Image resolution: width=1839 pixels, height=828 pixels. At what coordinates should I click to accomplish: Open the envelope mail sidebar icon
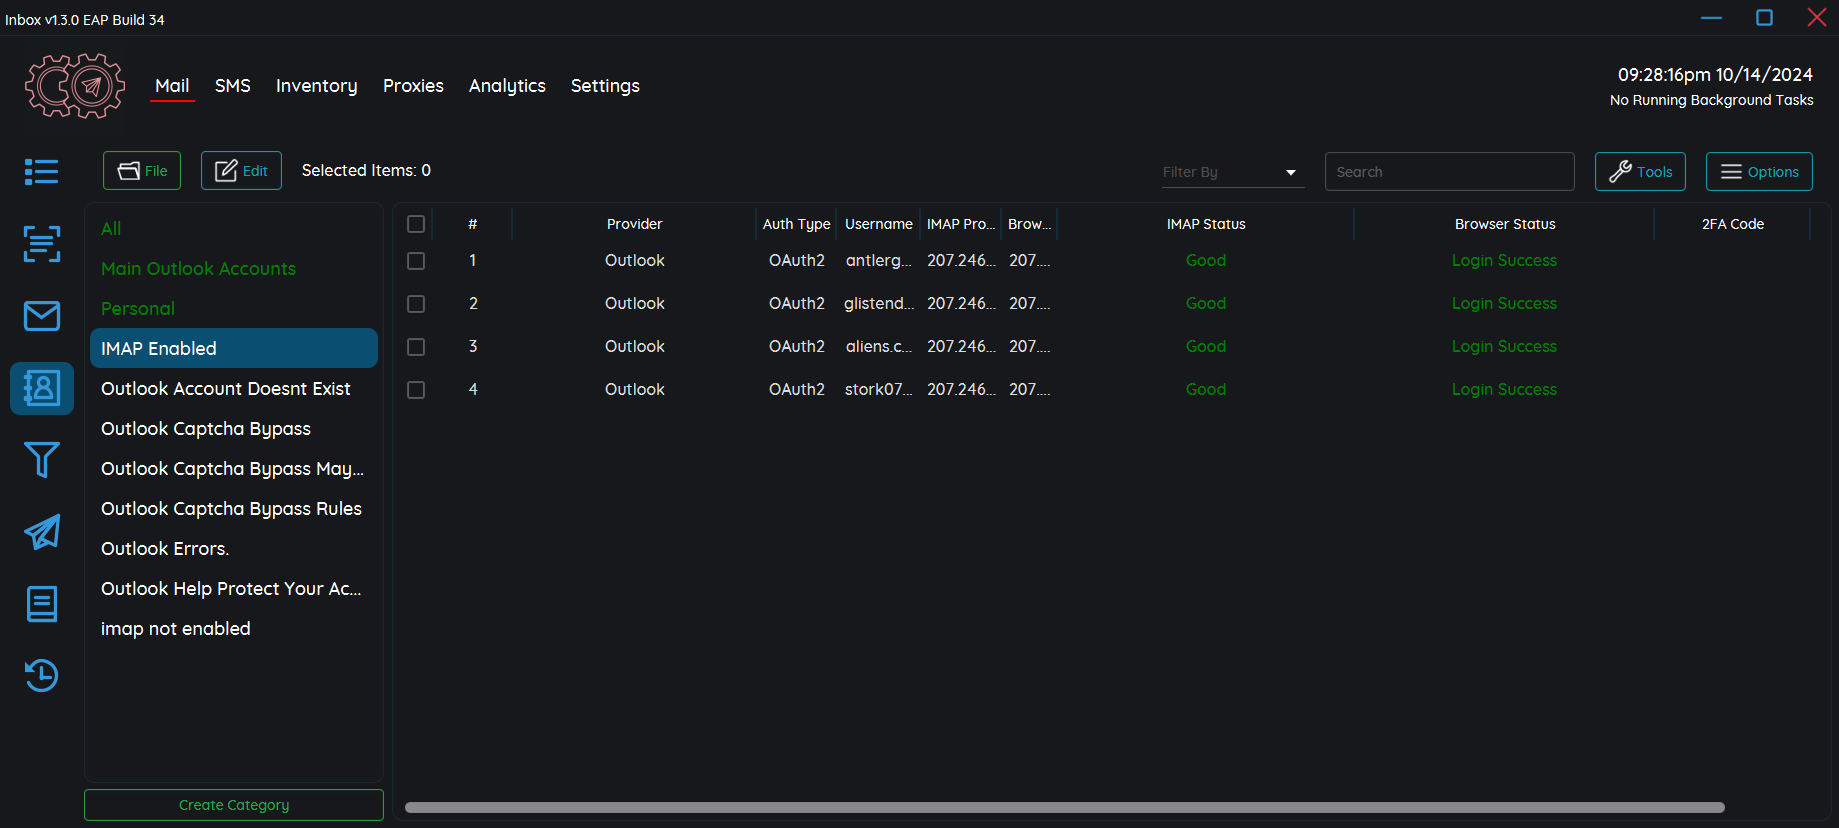[42, 316]
